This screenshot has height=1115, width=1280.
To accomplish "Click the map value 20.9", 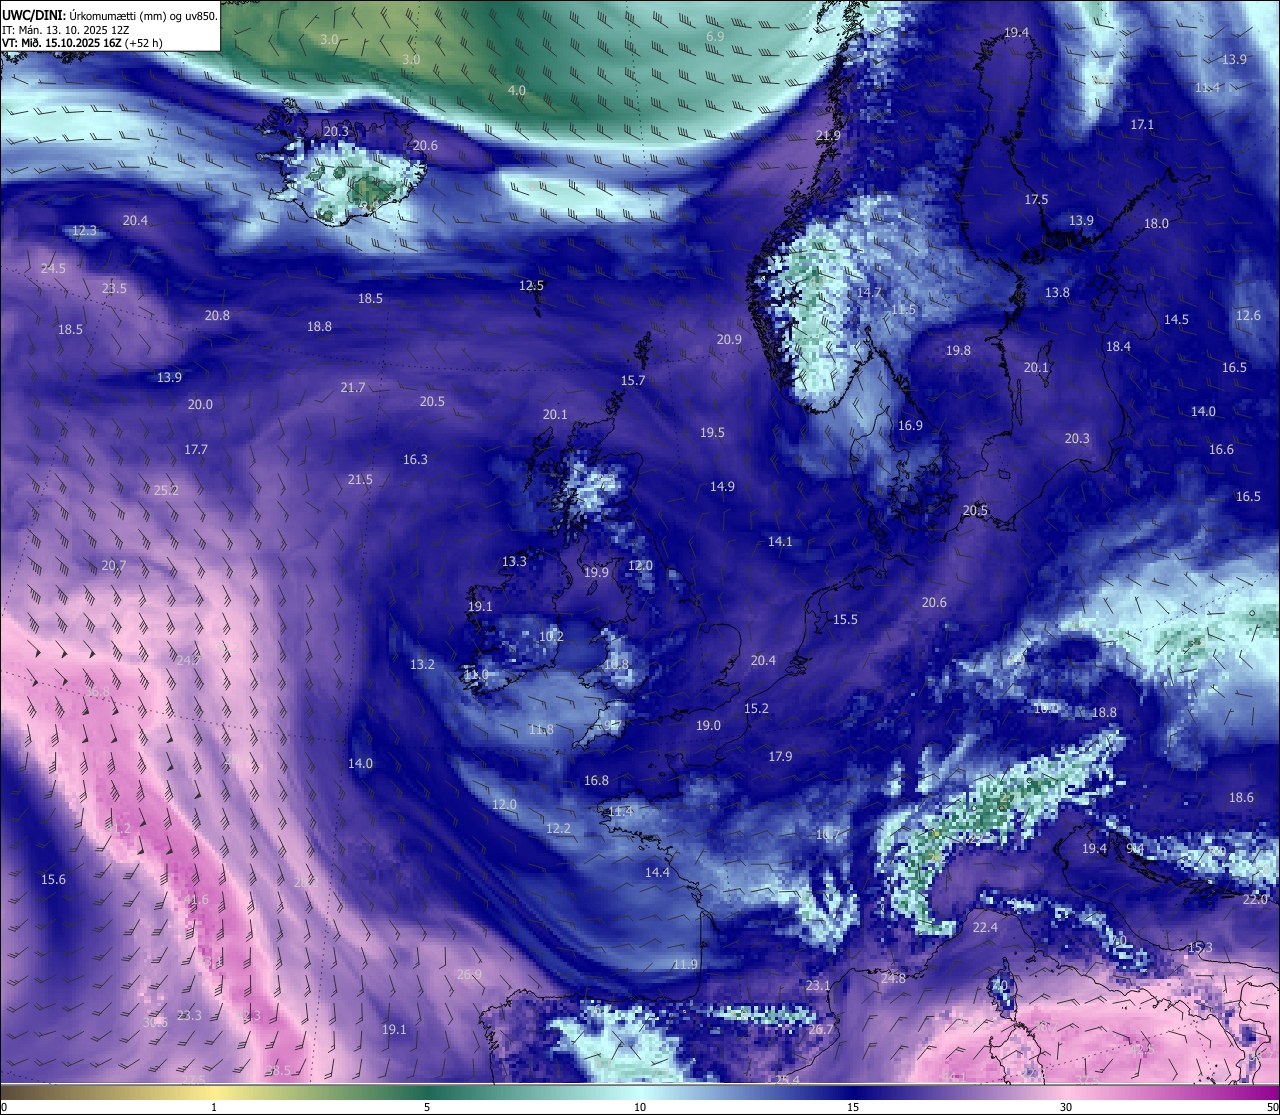I will (729, 339).
